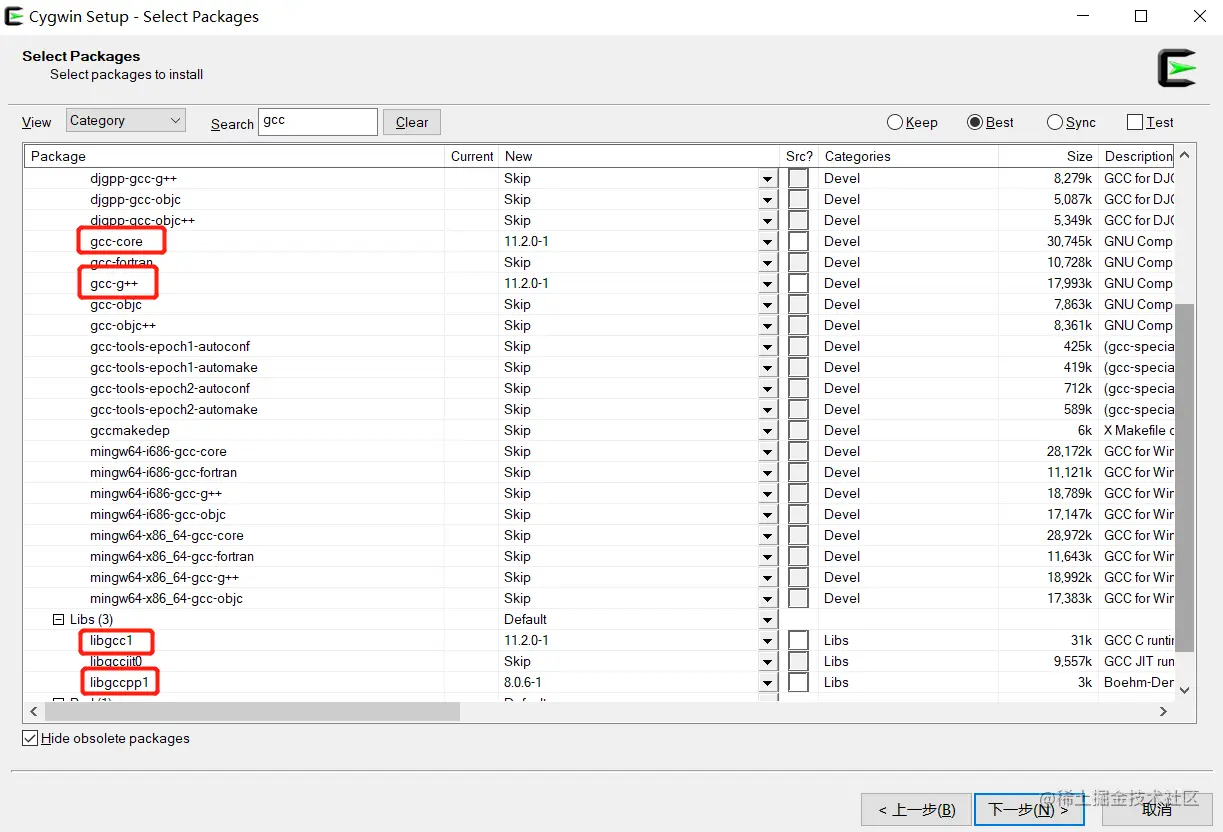
Task: Click the Current column header
Action: pos(472,156)
